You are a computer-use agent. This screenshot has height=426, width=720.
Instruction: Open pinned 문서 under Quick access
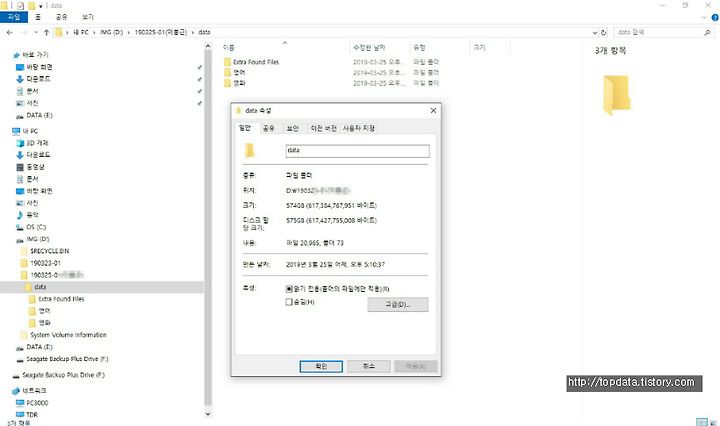28,91
